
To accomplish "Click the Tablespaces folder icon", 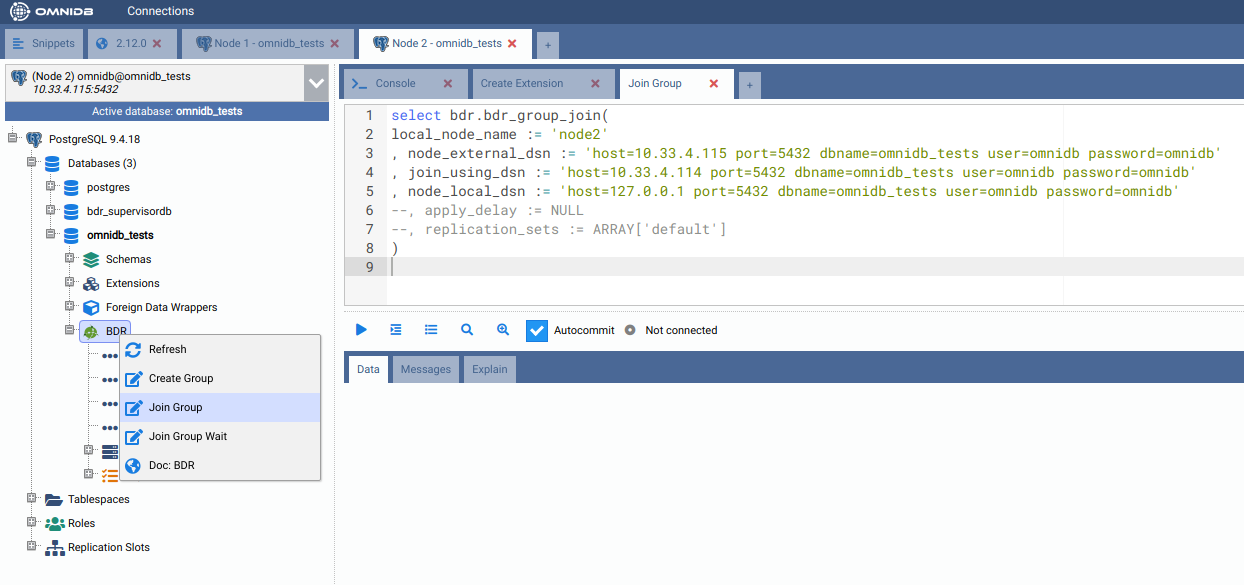I will coord(53,499).
